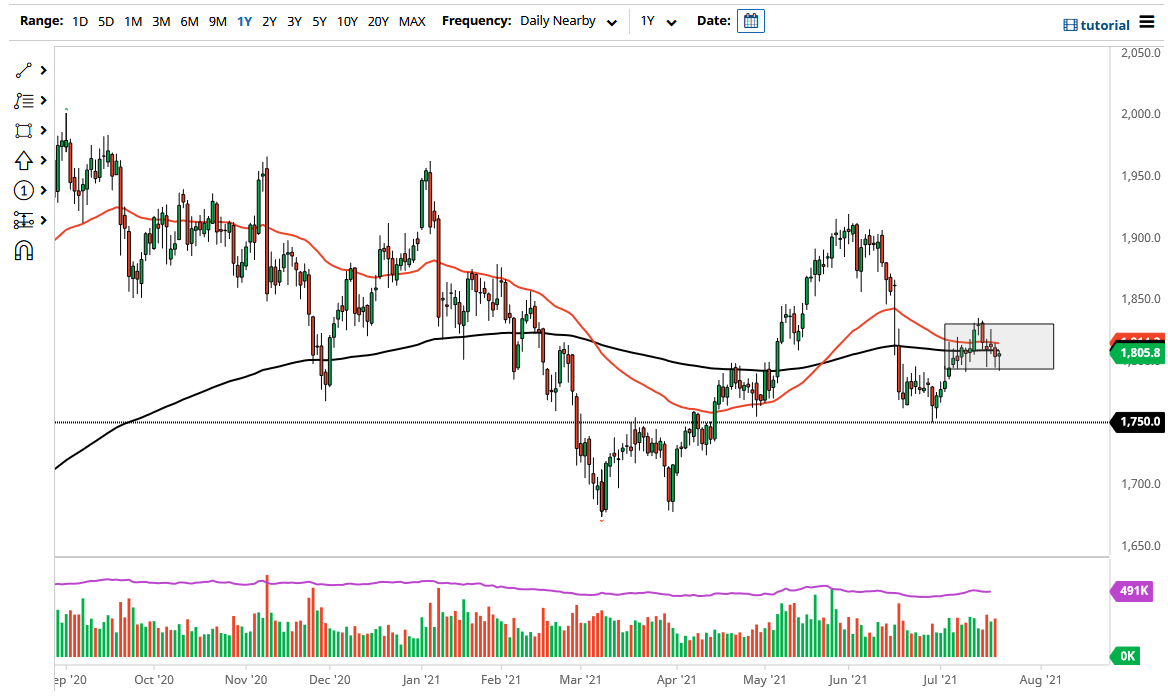Click the Aug '21 date axis label
This screenshot has width=1168, height=697.
(x=1040, y=679)
